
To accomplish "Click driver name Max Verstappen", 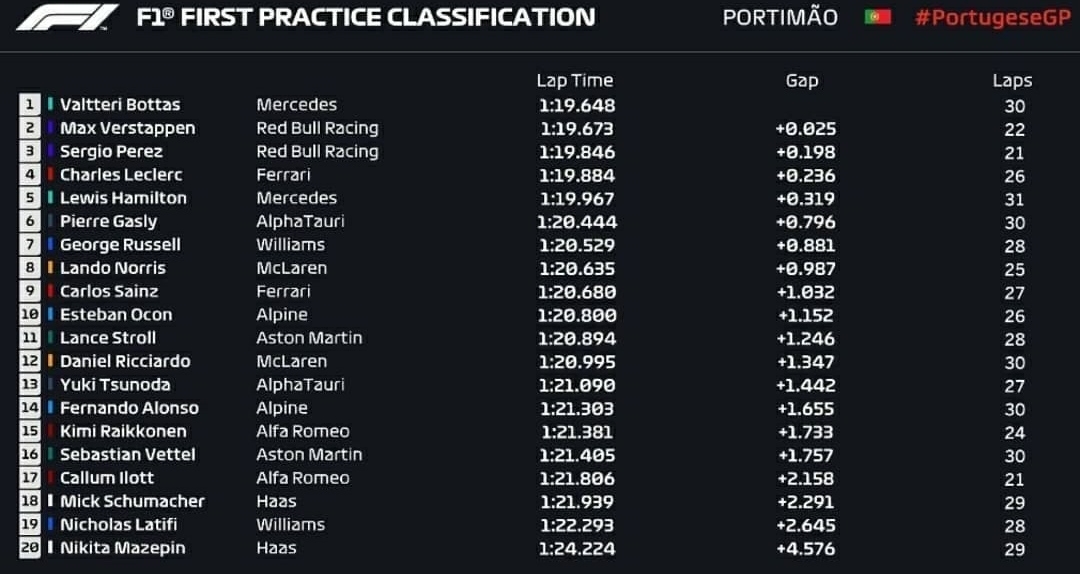I will coord(127,128).
